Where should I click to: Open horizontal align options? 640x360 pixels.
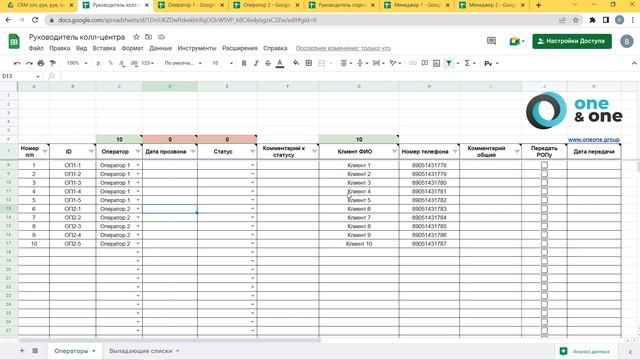point(346,63)
